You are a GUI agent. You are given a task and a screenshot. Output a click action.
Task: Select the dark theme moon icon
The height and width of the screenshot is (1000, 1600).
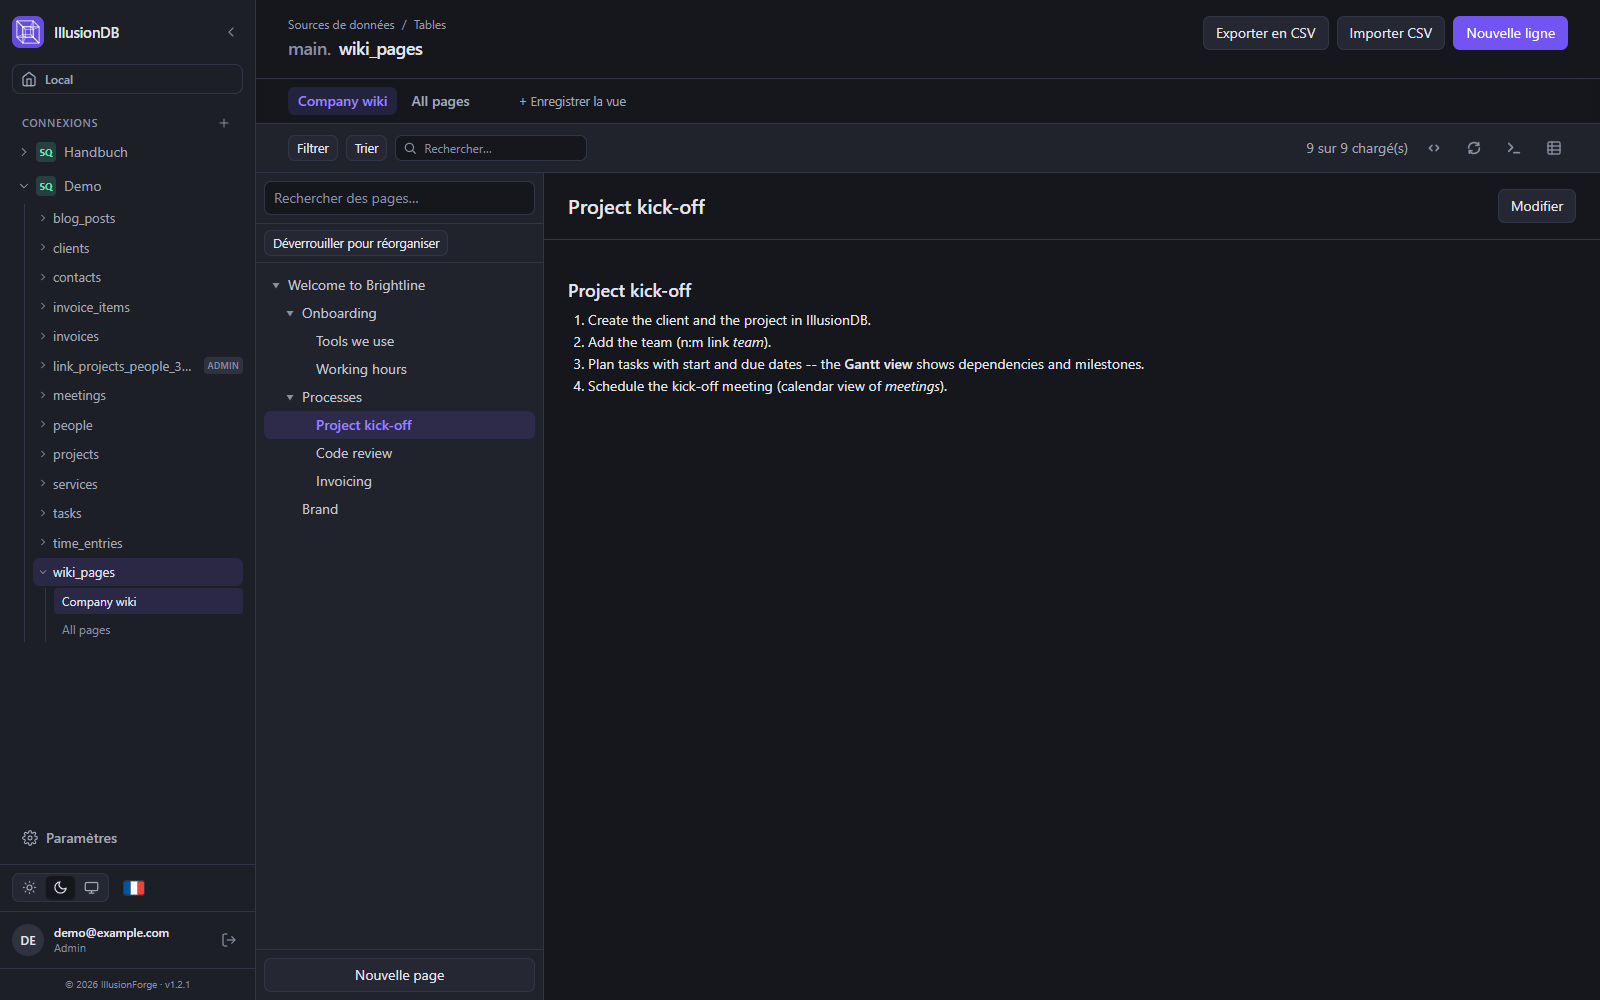click(61, 888)
